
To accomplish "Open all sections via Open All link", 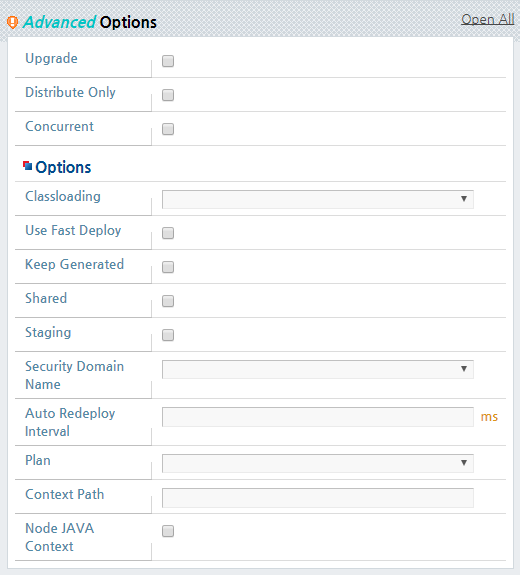I will (x=487, y=19).
